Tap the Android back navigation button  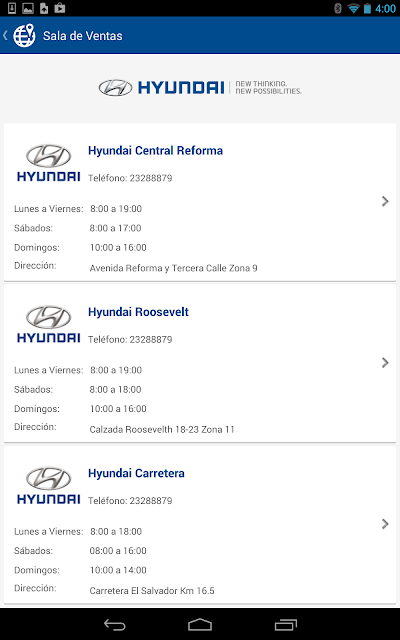[x=115, y=624]
